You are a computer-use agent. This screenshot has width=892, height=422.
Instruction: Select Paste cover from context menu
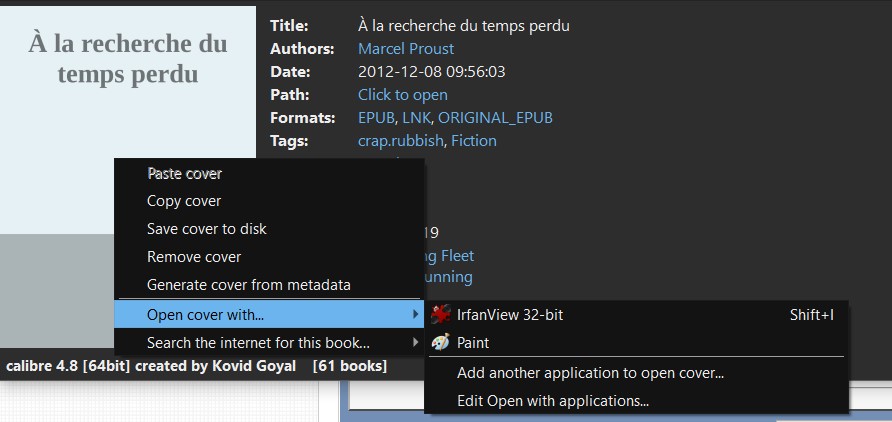click(184, 173)
